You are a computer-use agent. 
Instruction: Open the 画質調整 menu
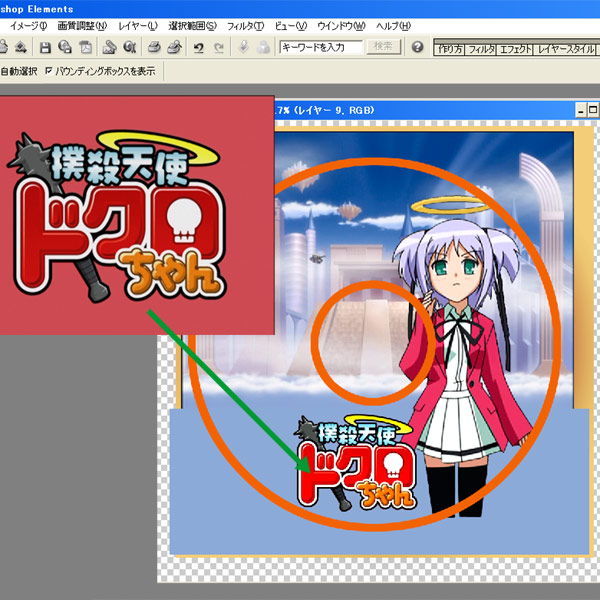click(82, 26)
